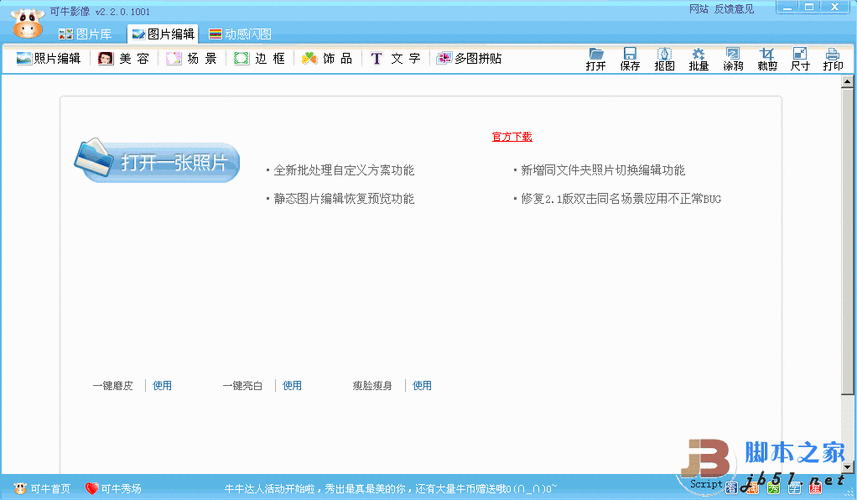857x500 pixels.
Task: Click the scrollbar up arrow
Action: pos(847,81)
